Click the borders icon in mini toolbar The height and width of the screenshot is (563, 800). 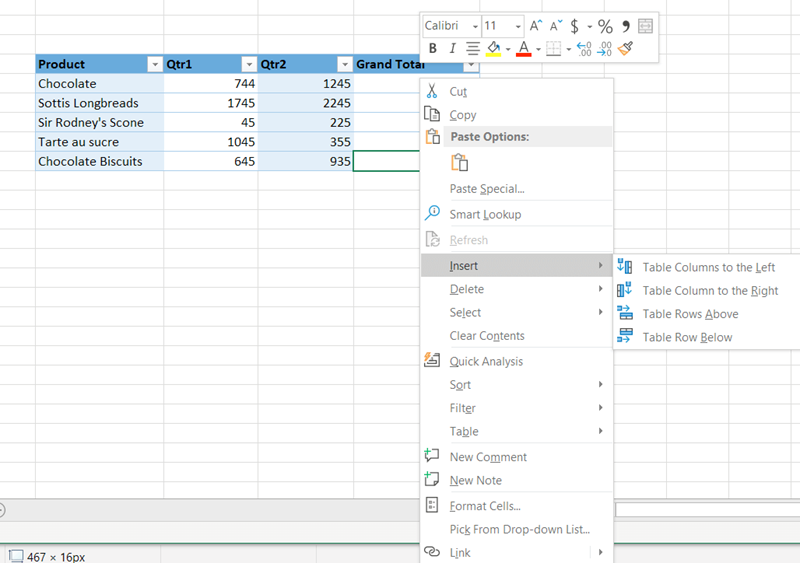tap(554, 48)
